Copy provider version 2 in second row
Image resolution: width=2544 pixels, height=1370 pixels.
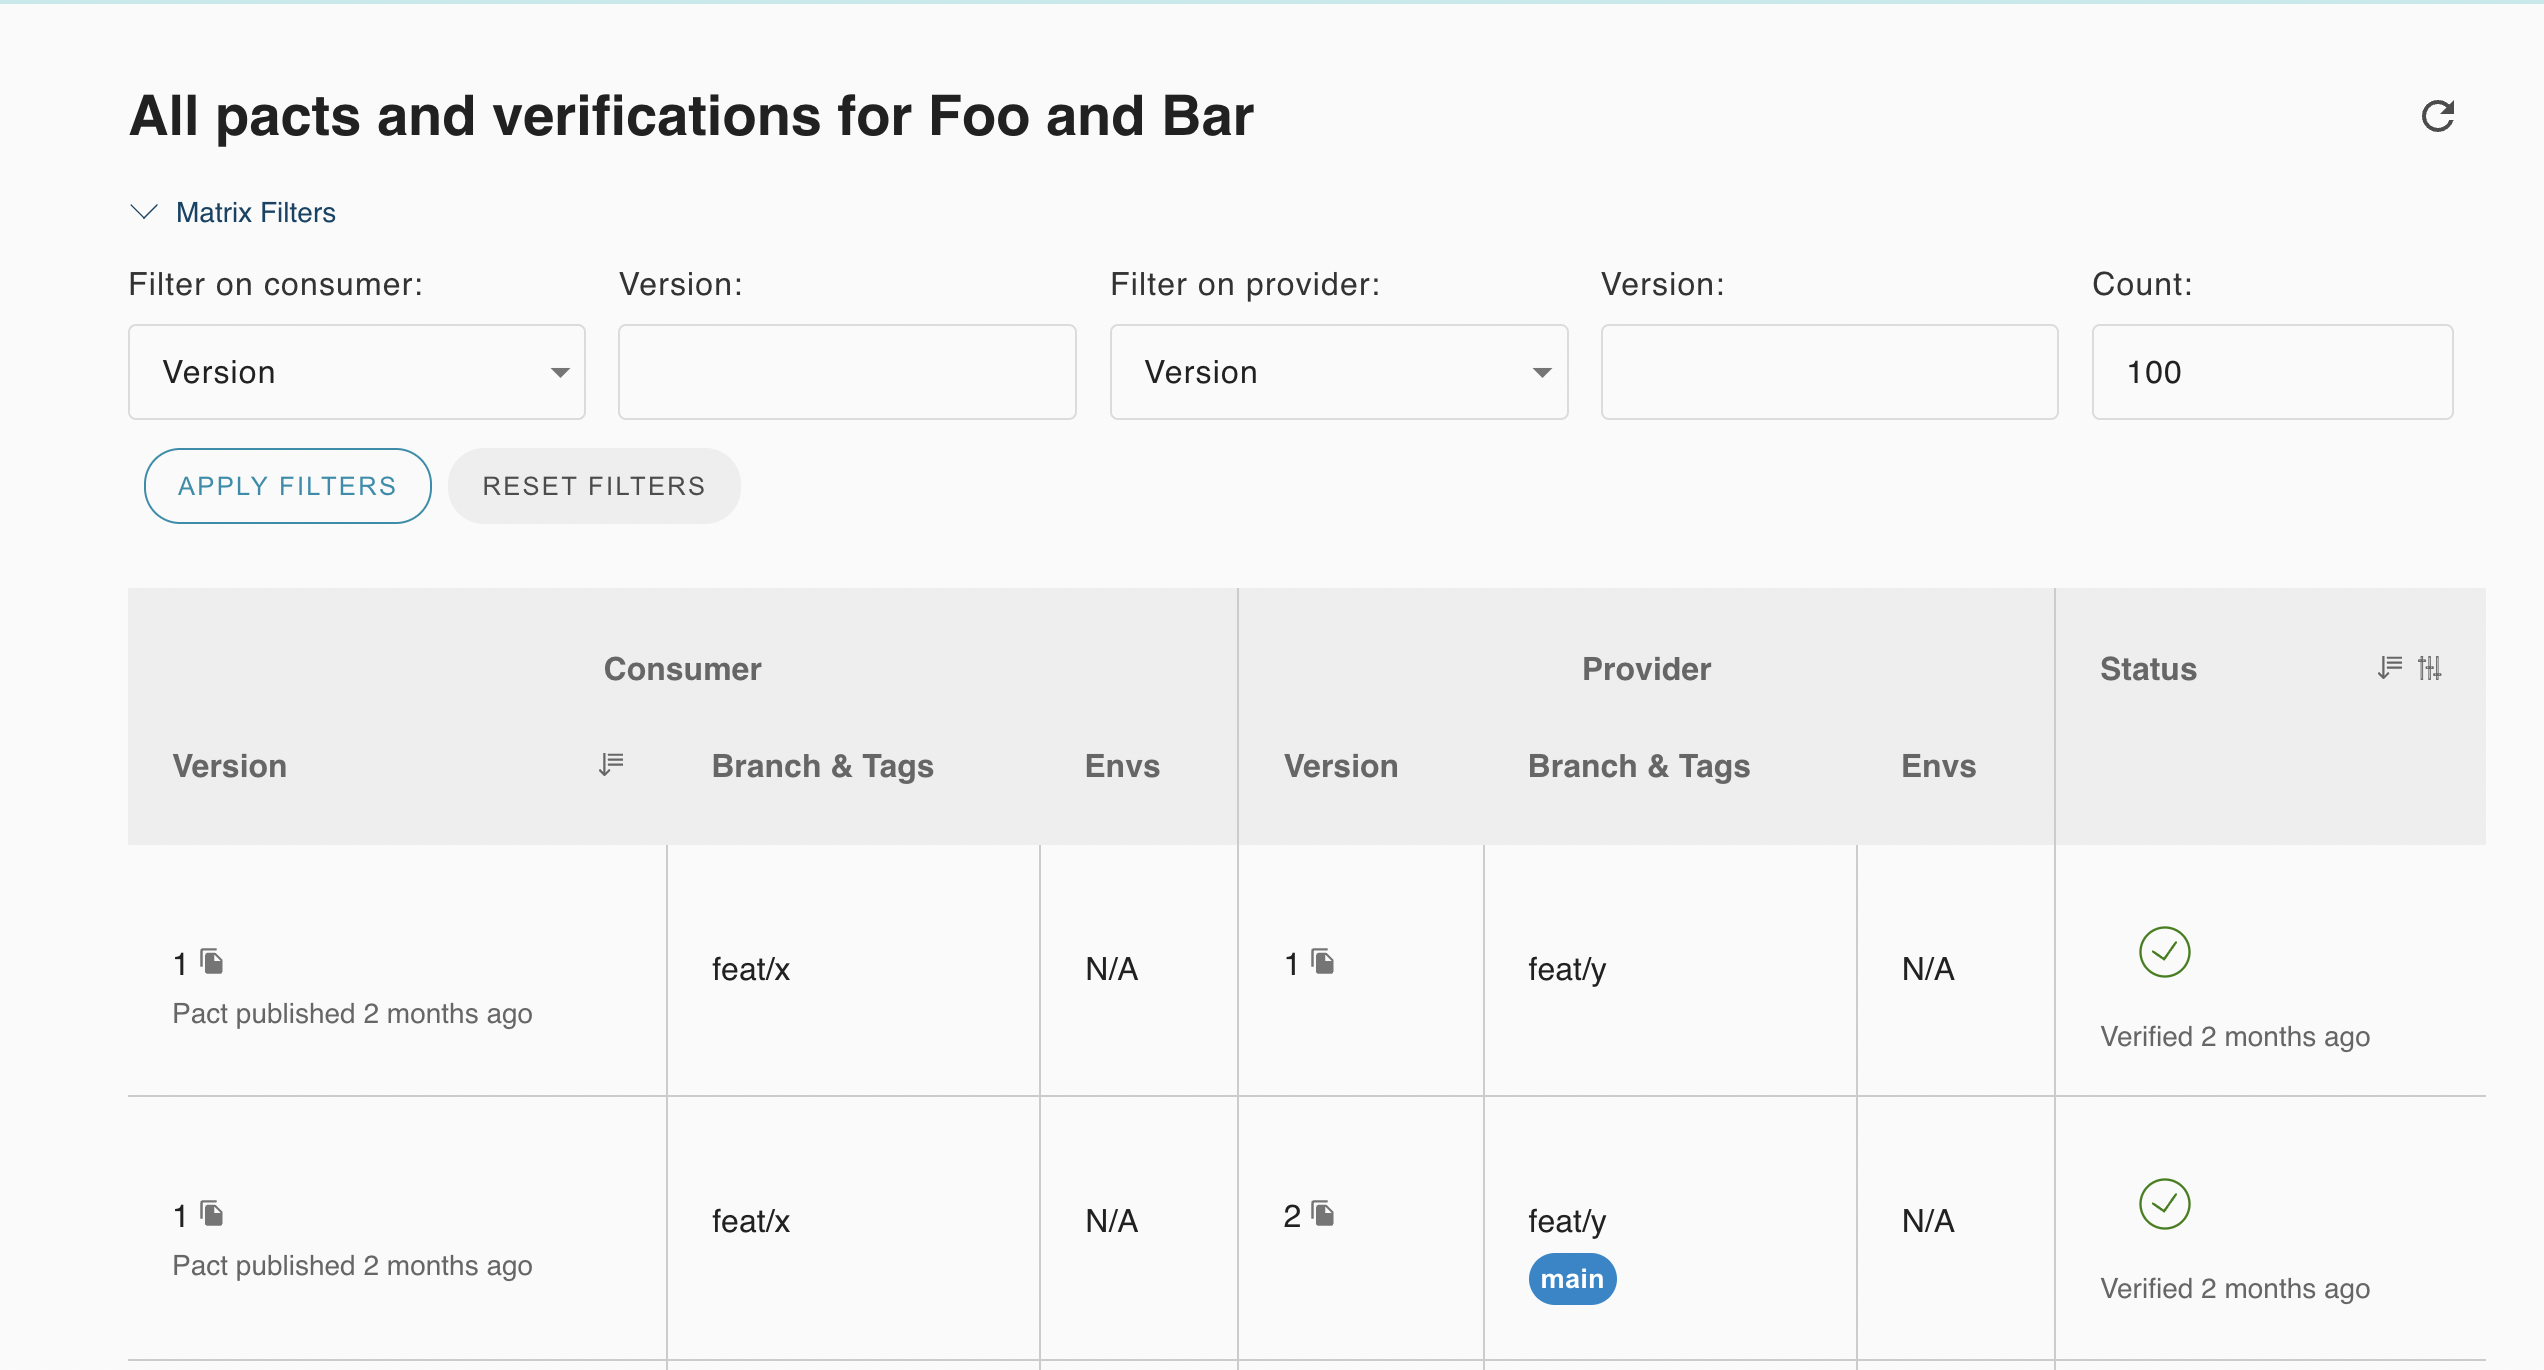click(1323, 1214)
